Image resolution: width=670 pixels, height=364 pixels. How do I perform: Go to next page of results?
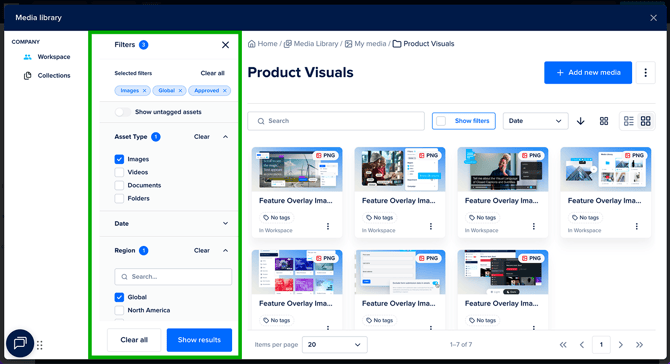tap(621, 345)
